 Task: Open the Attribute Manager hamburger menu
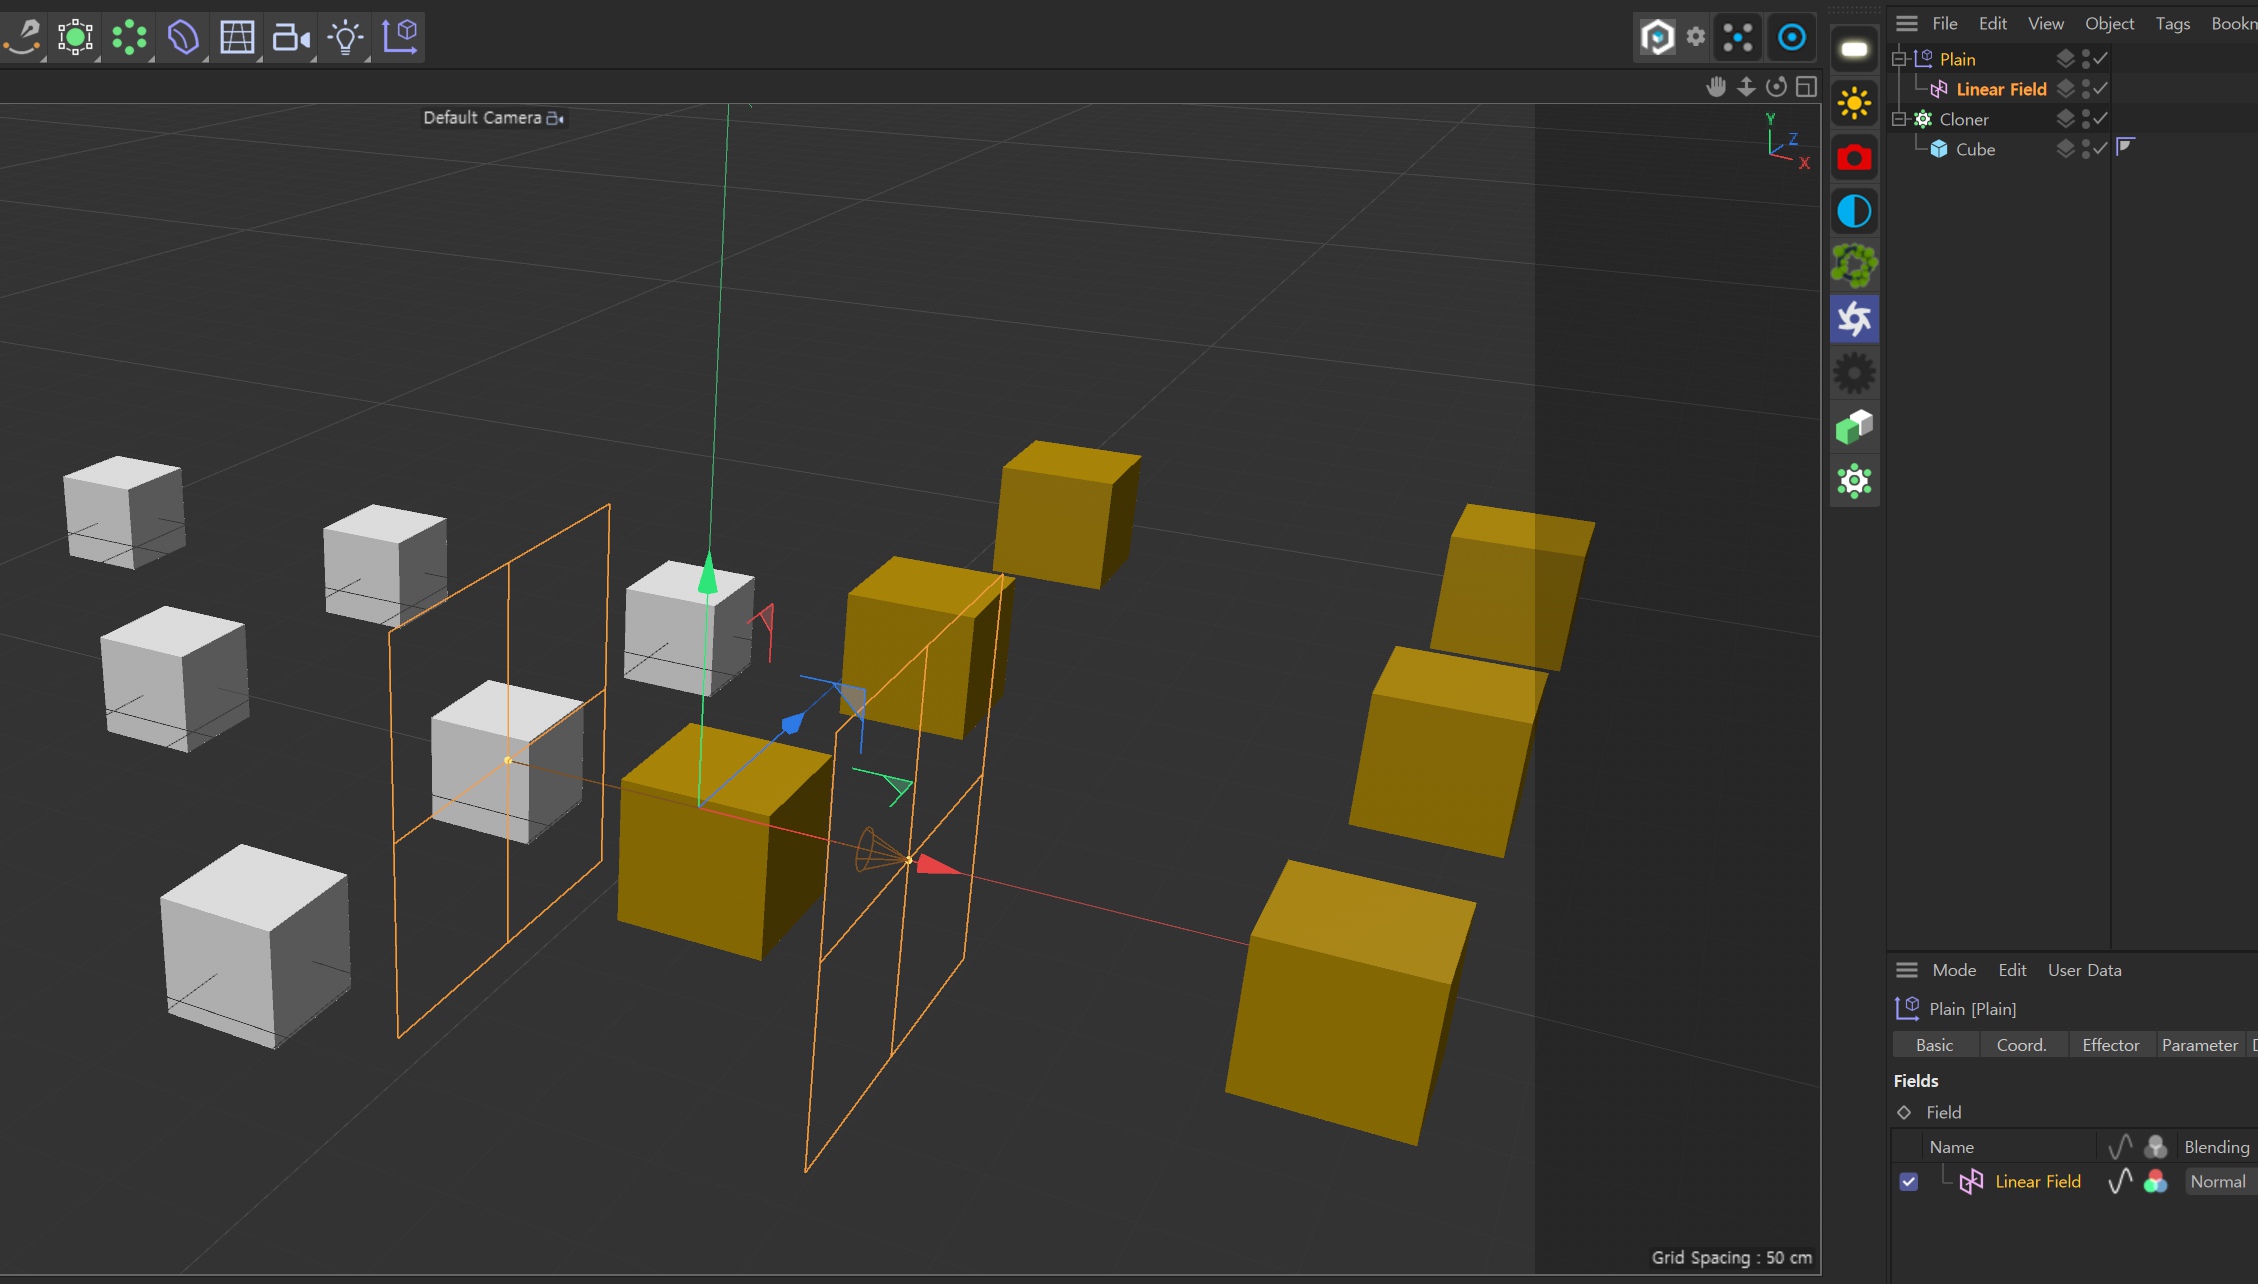coord(1907,970)
